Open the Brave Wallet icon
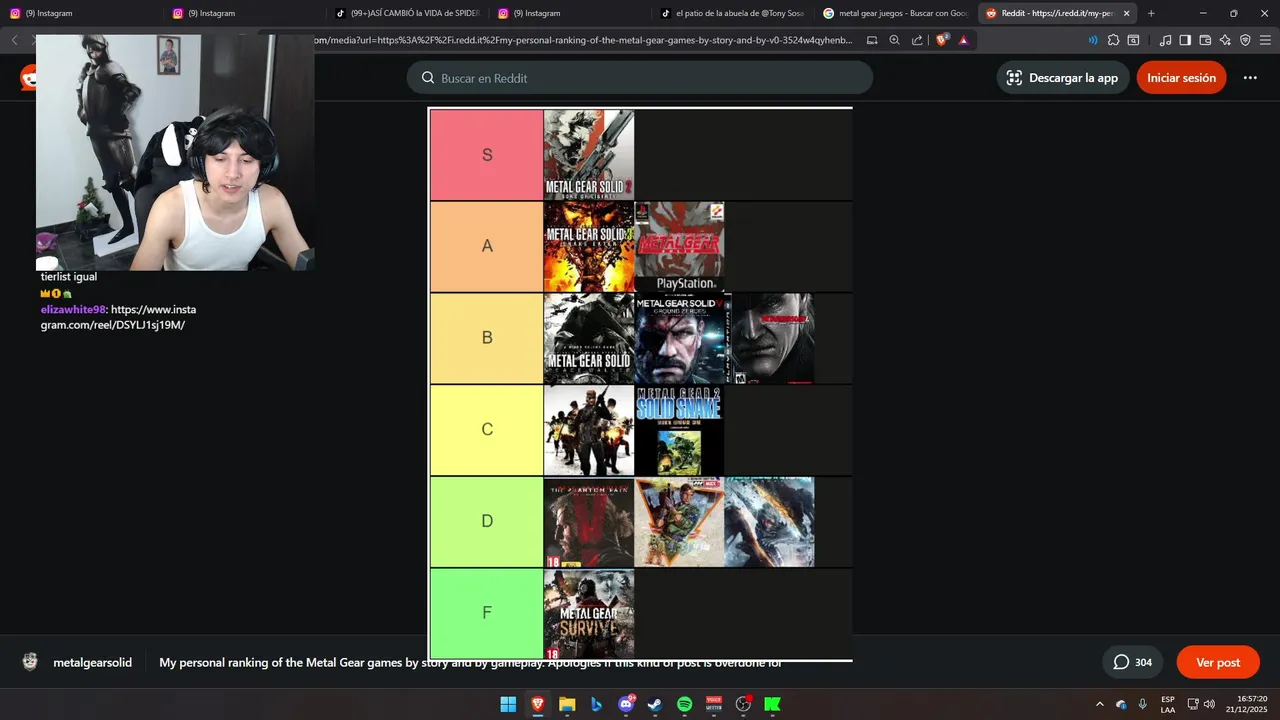 tap(1205, 40)
